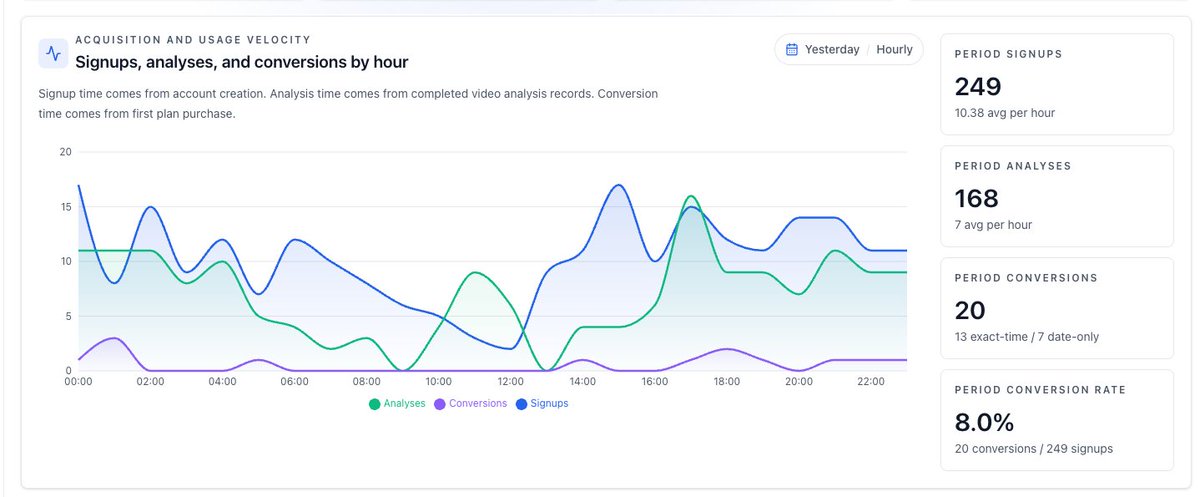Click the 00:00 x-axis label
This screenshot has height=497, width=1200.
(78, 382)
